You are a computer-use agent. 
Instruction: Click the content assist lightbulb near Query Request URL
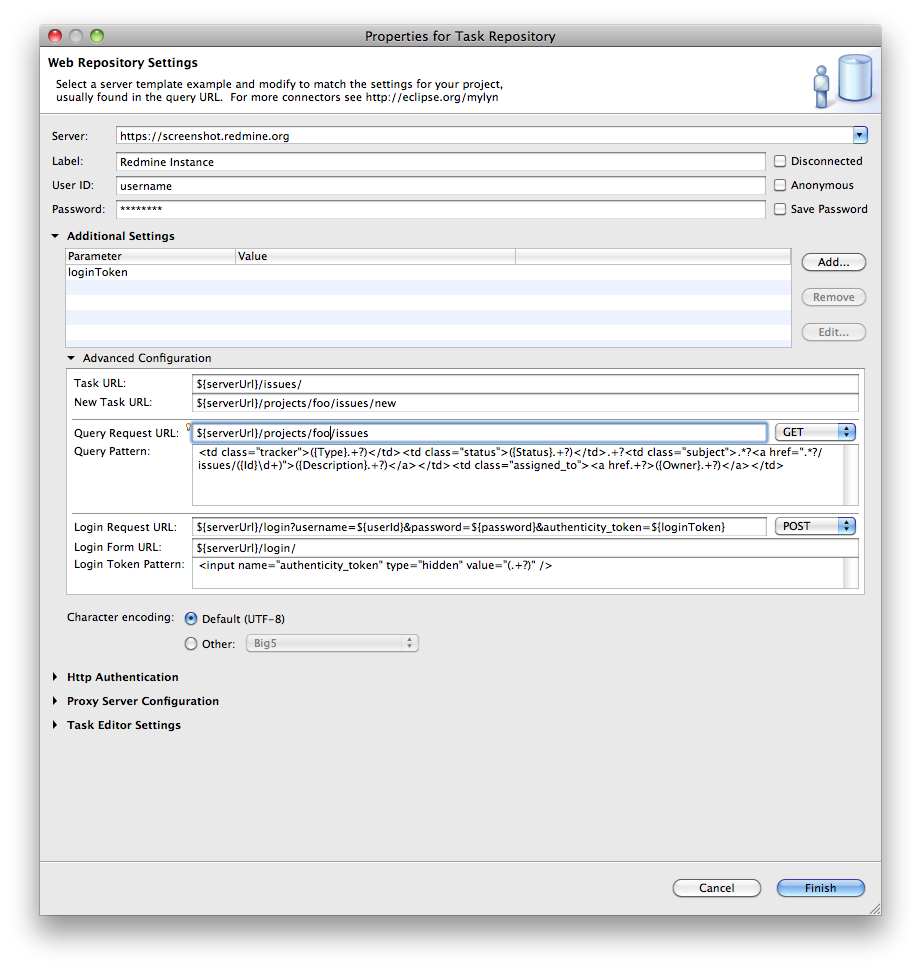[188, 426]
